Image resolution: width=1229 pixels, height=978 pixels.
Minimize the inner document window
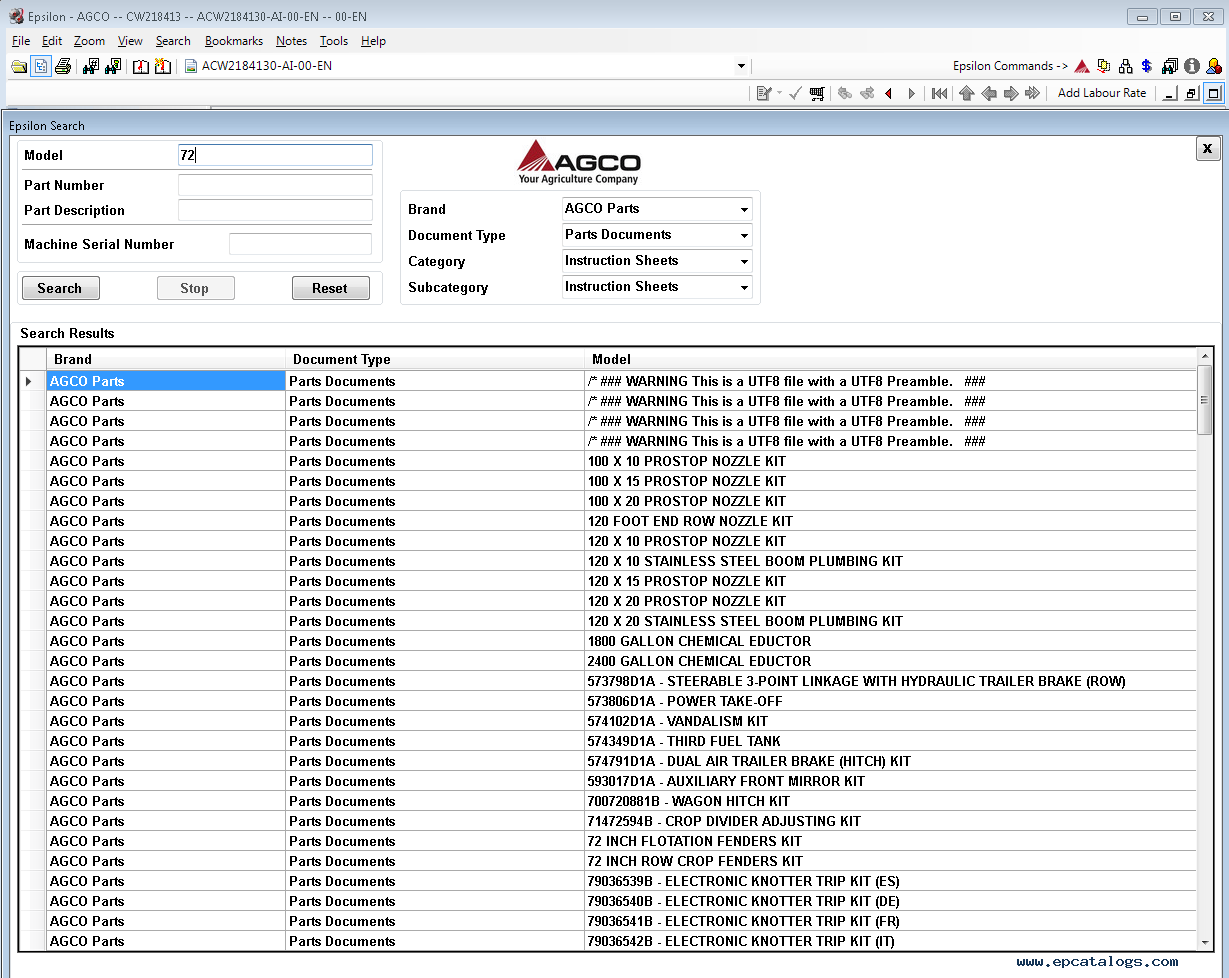pos(1170,93)
